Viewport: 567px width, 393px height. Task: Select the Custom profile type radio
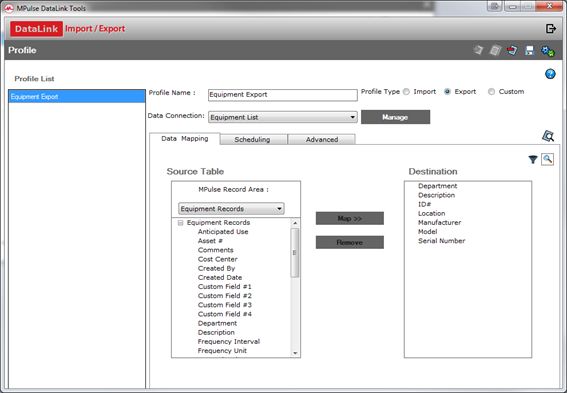[491, 92]
